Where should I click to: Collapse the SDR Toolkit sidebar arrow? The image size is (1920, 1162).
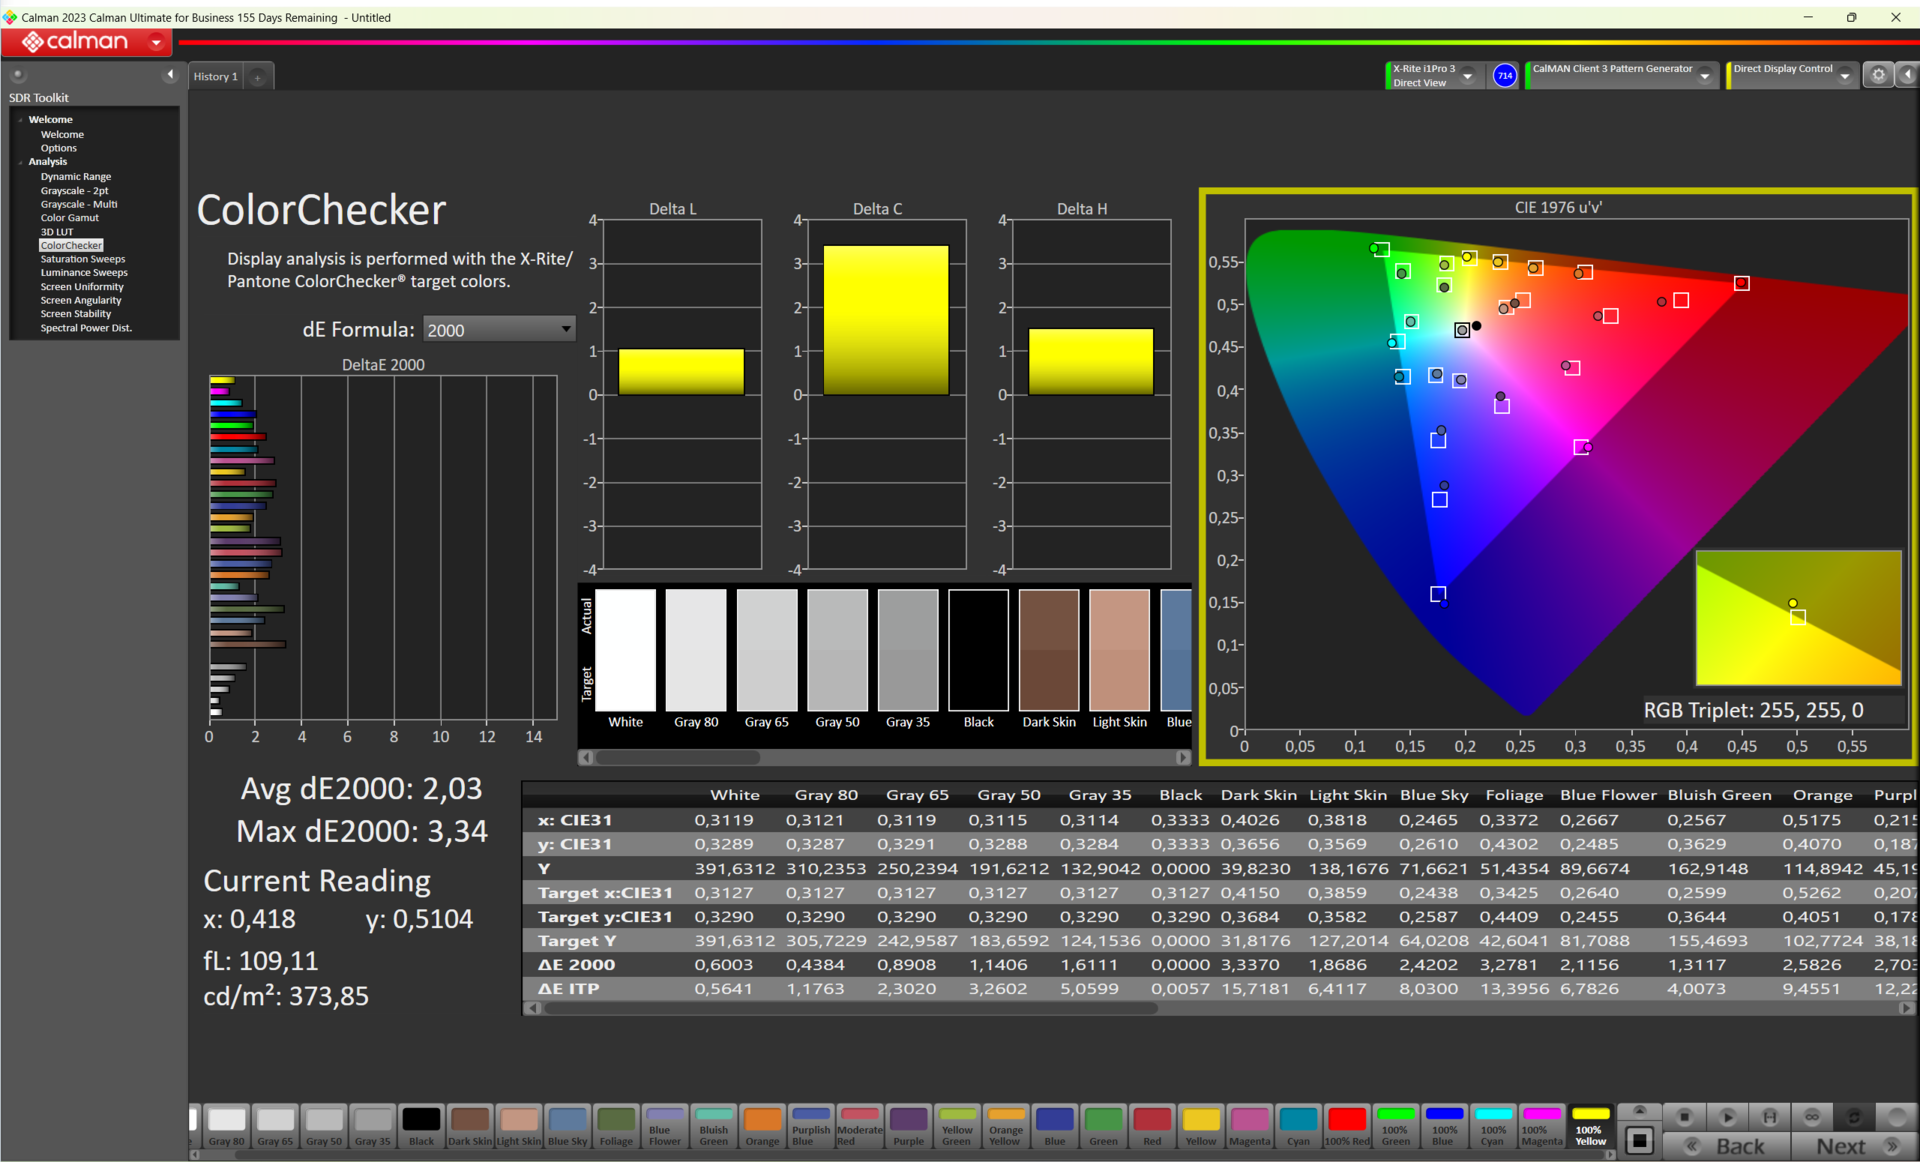click(169, 75)
